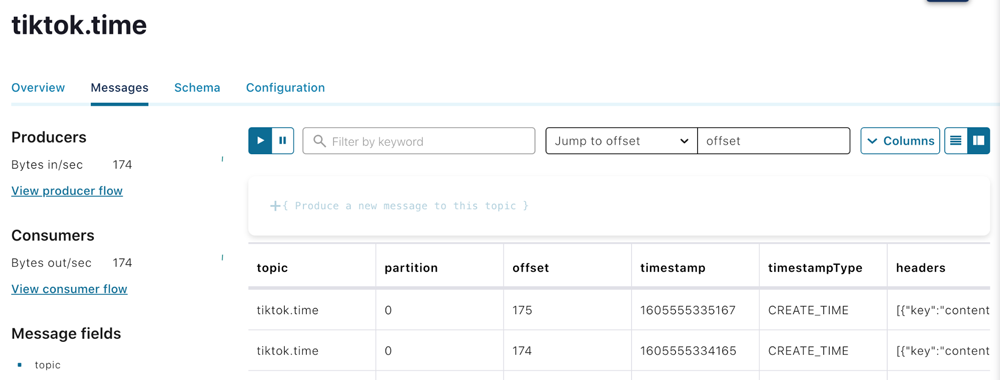Open View producer flow link

coord(67,191)
